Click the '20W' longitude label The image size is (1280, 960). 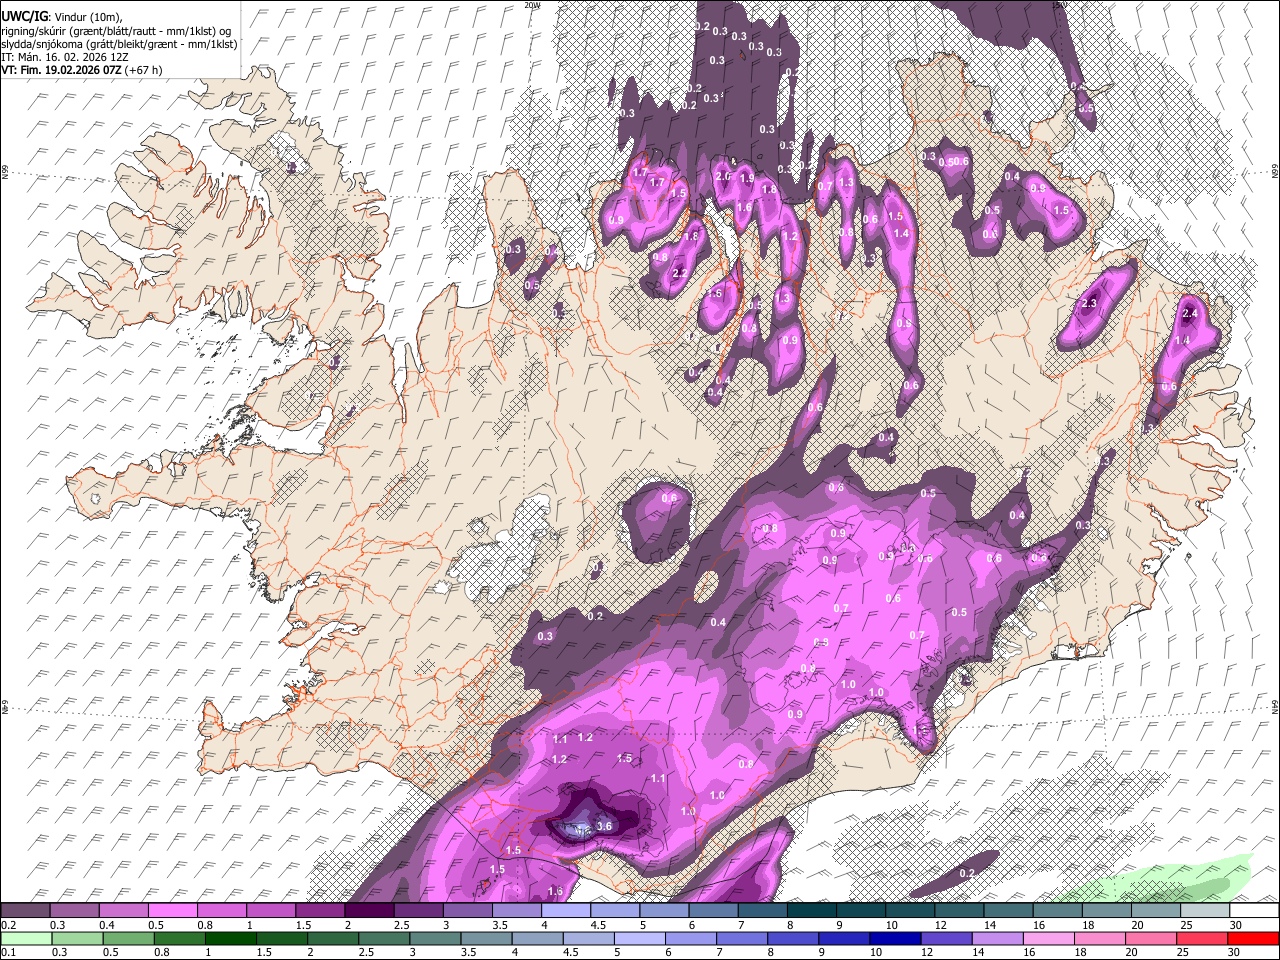[533, 5]
